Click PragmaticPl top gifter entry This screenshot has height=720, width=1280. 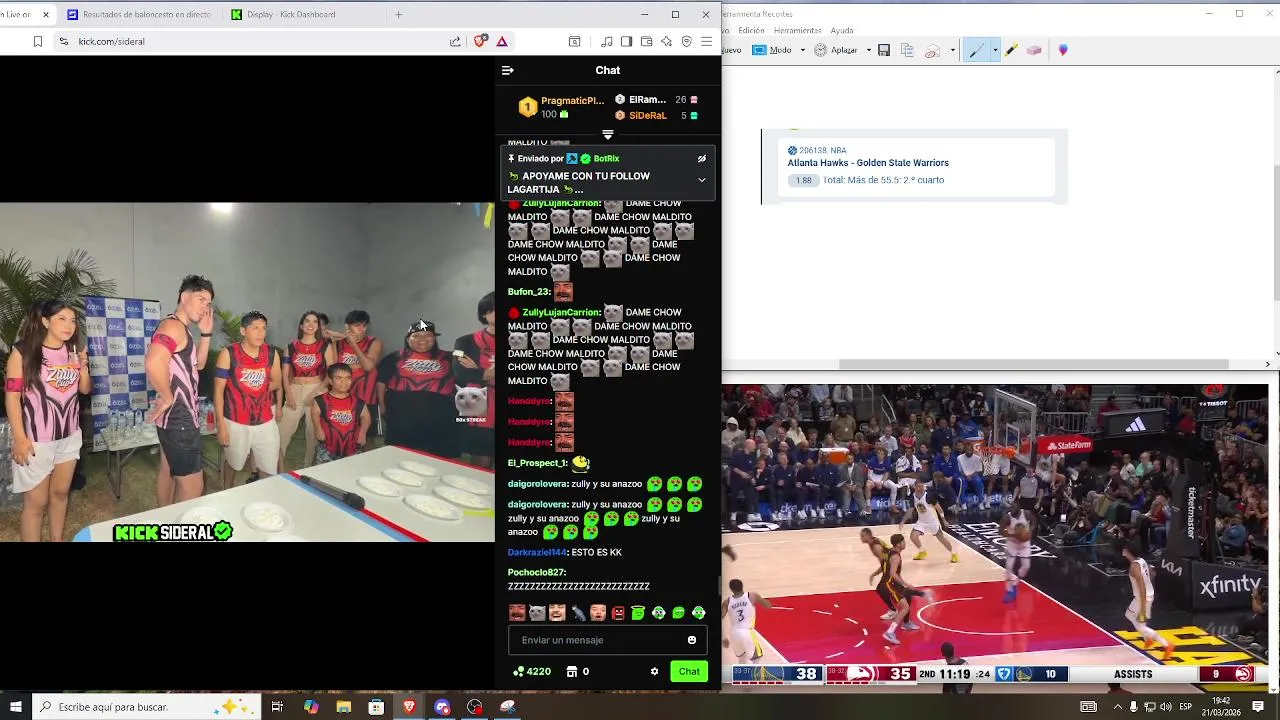(562, 107)
